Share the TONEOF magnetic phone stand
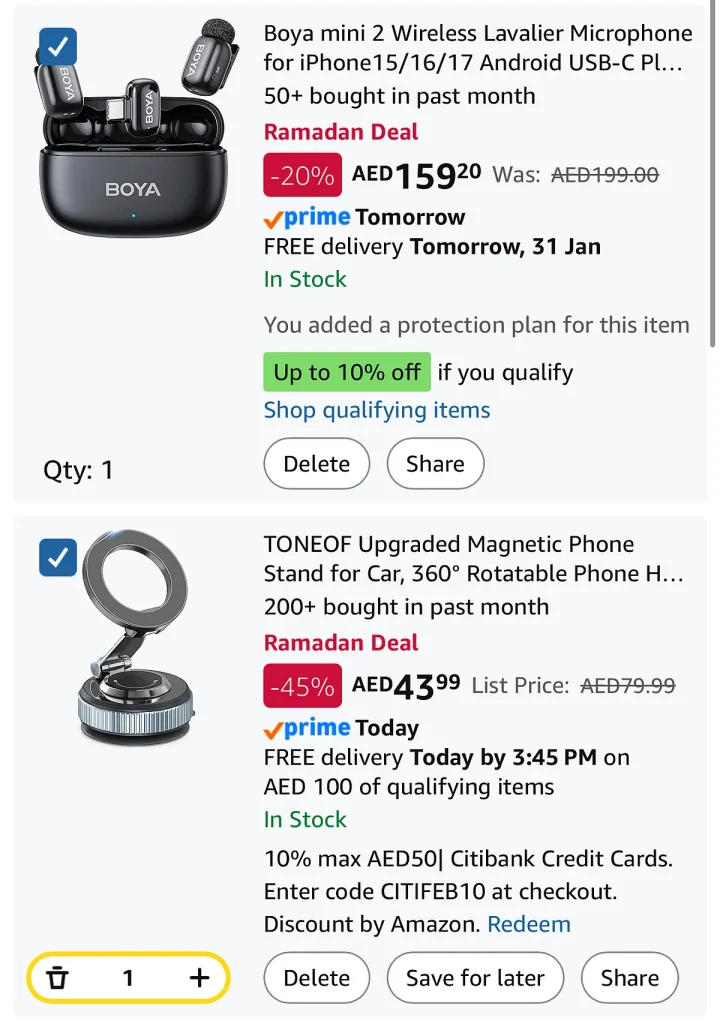This screenshot has width=720, height=1024. click(629, 978)
